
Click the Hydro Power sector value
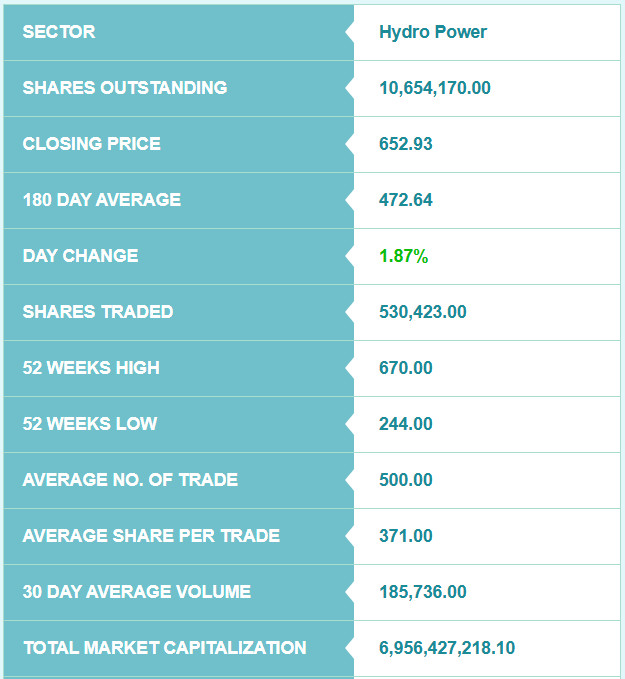coord(432,32)
